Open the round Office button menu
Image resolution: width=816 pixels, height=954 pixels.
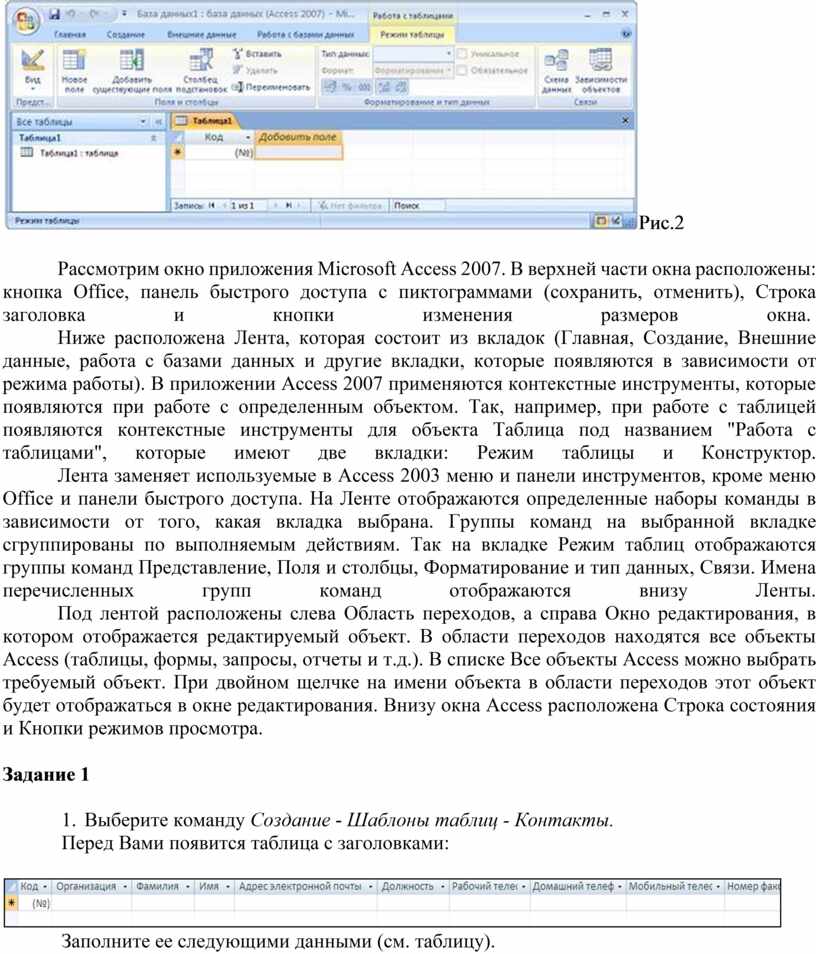point(26,22)
